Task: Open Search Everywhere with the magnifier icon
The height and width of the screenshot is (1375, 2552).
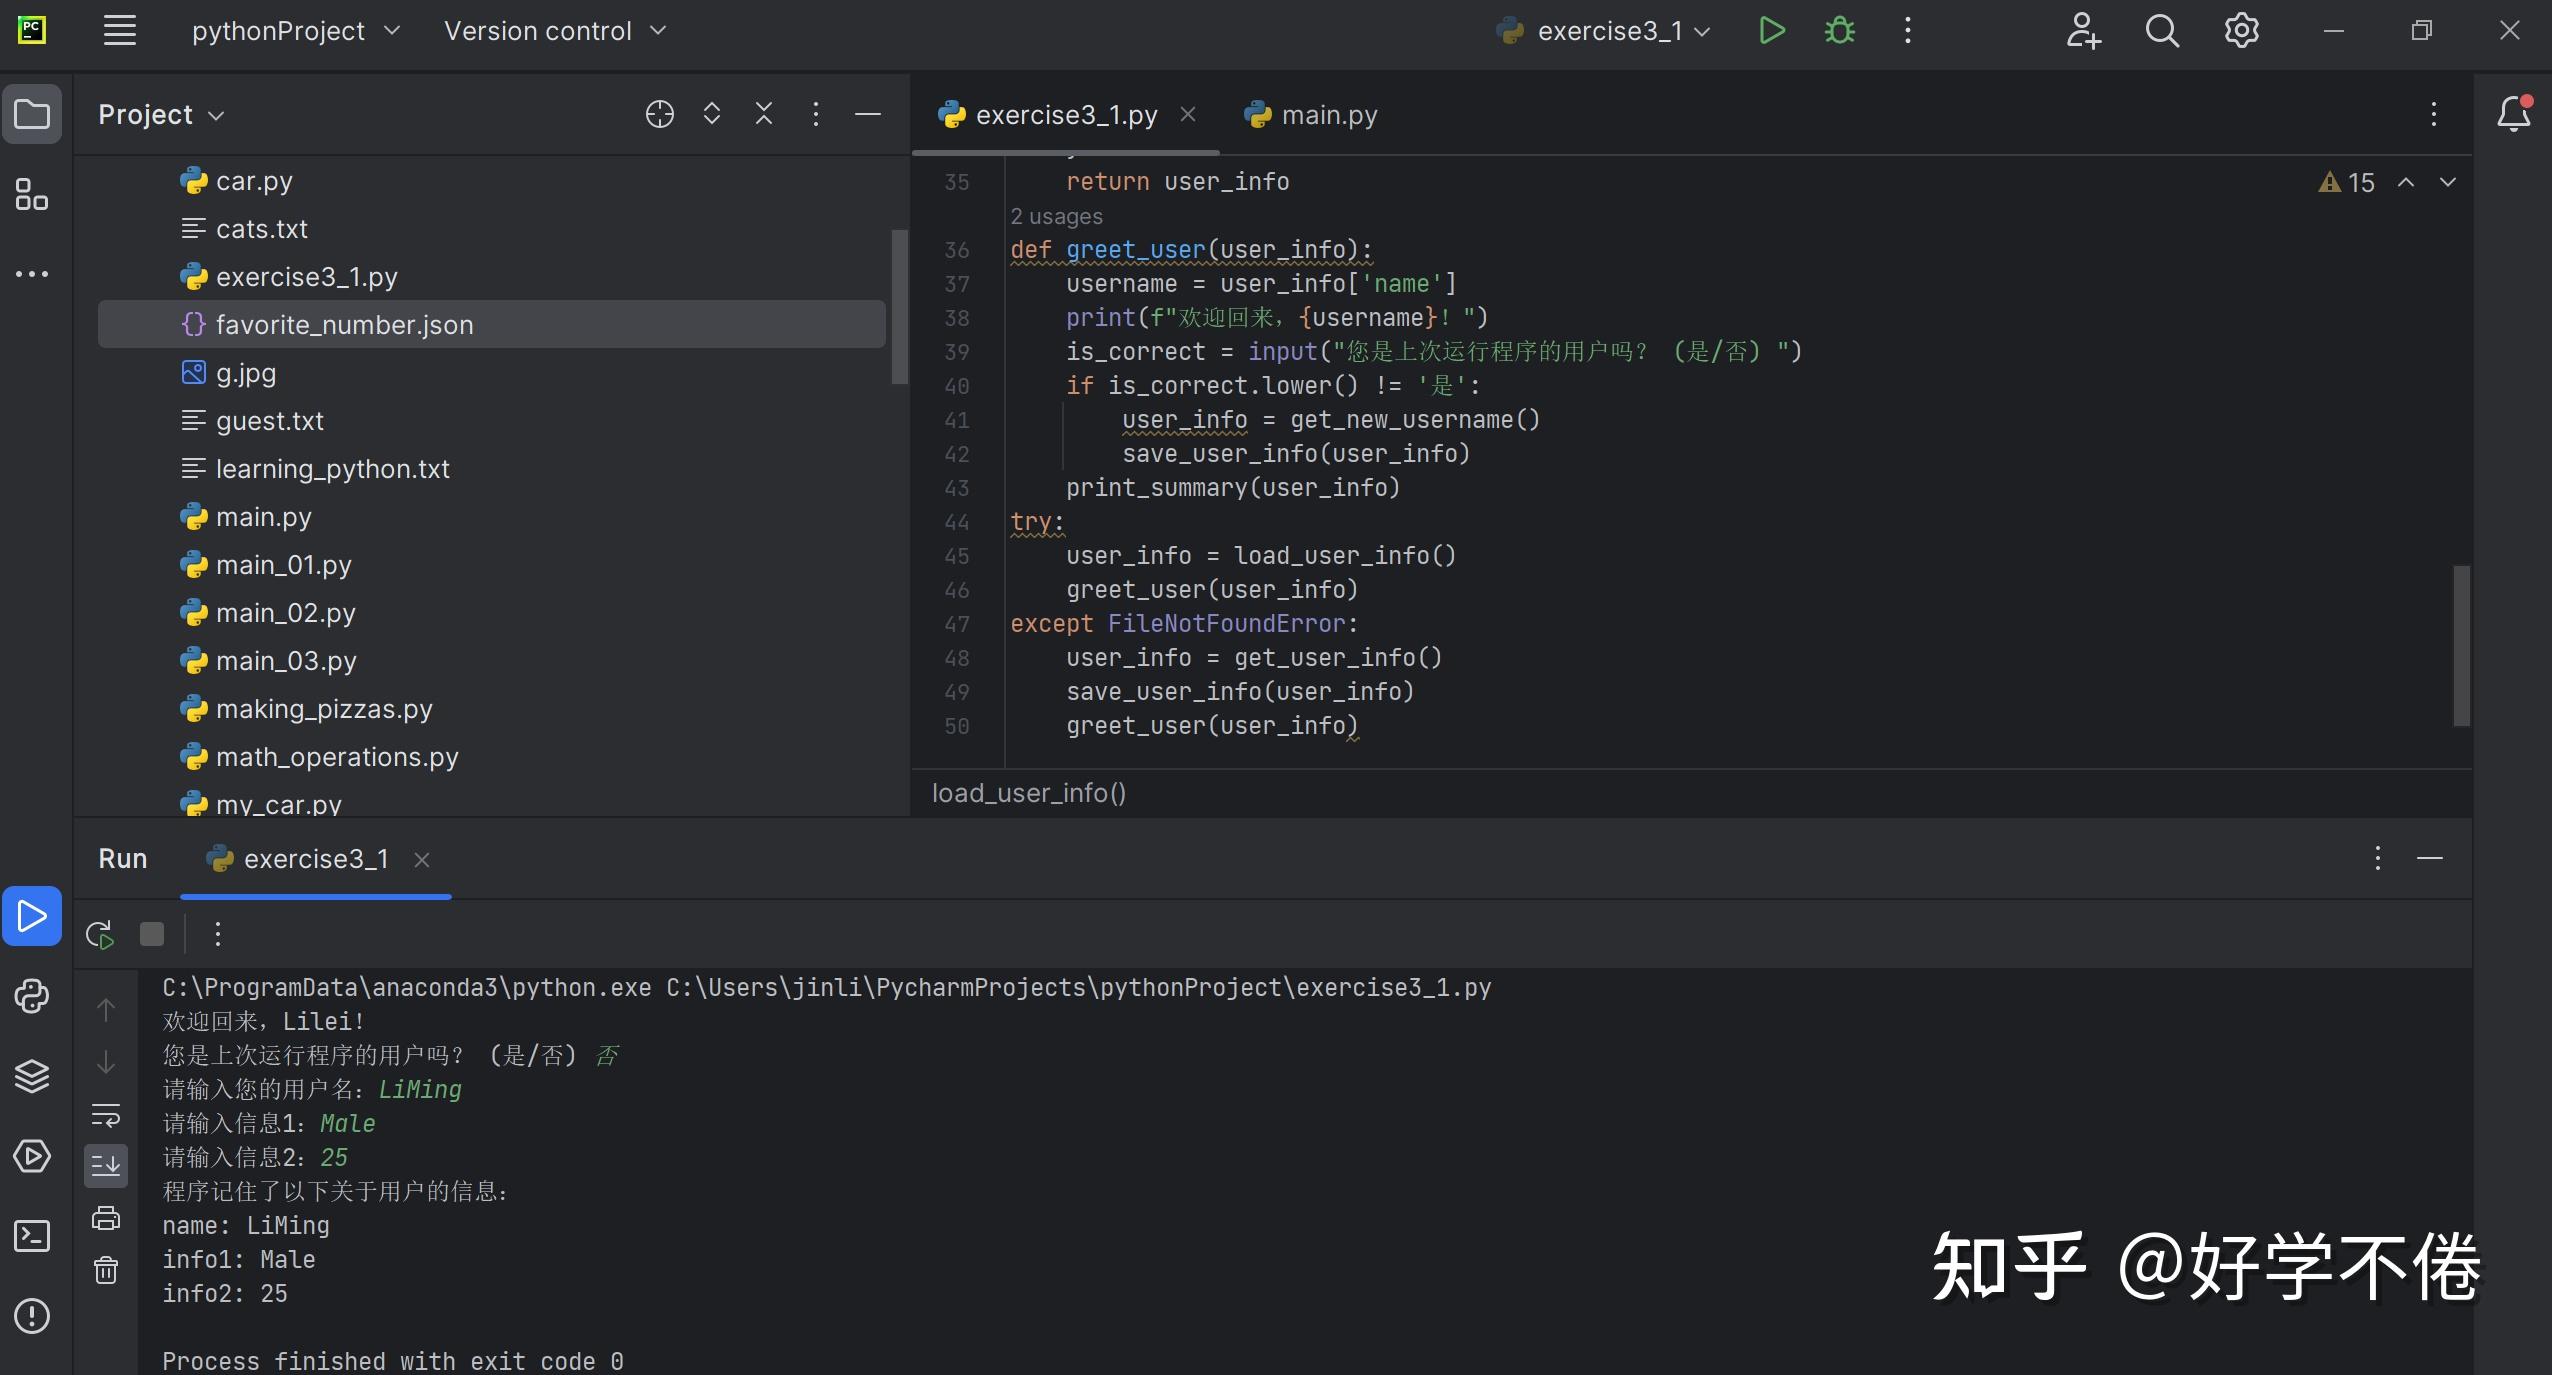Action: click(2163, 30)
